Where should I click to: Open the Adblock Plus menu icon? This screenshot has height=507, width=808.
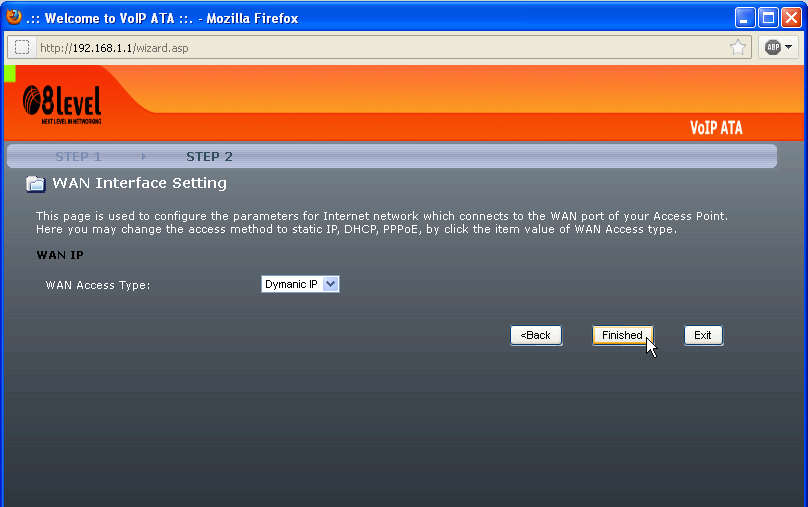[x=778, y=47]
